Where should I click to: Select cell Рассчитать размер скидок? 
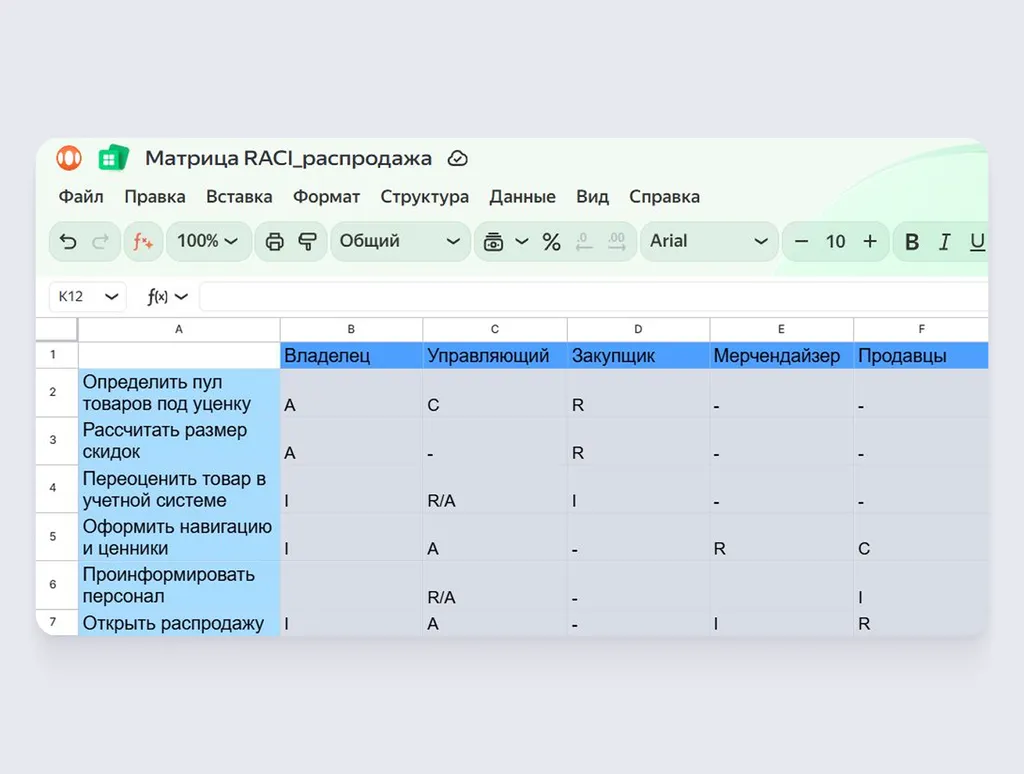179,441
